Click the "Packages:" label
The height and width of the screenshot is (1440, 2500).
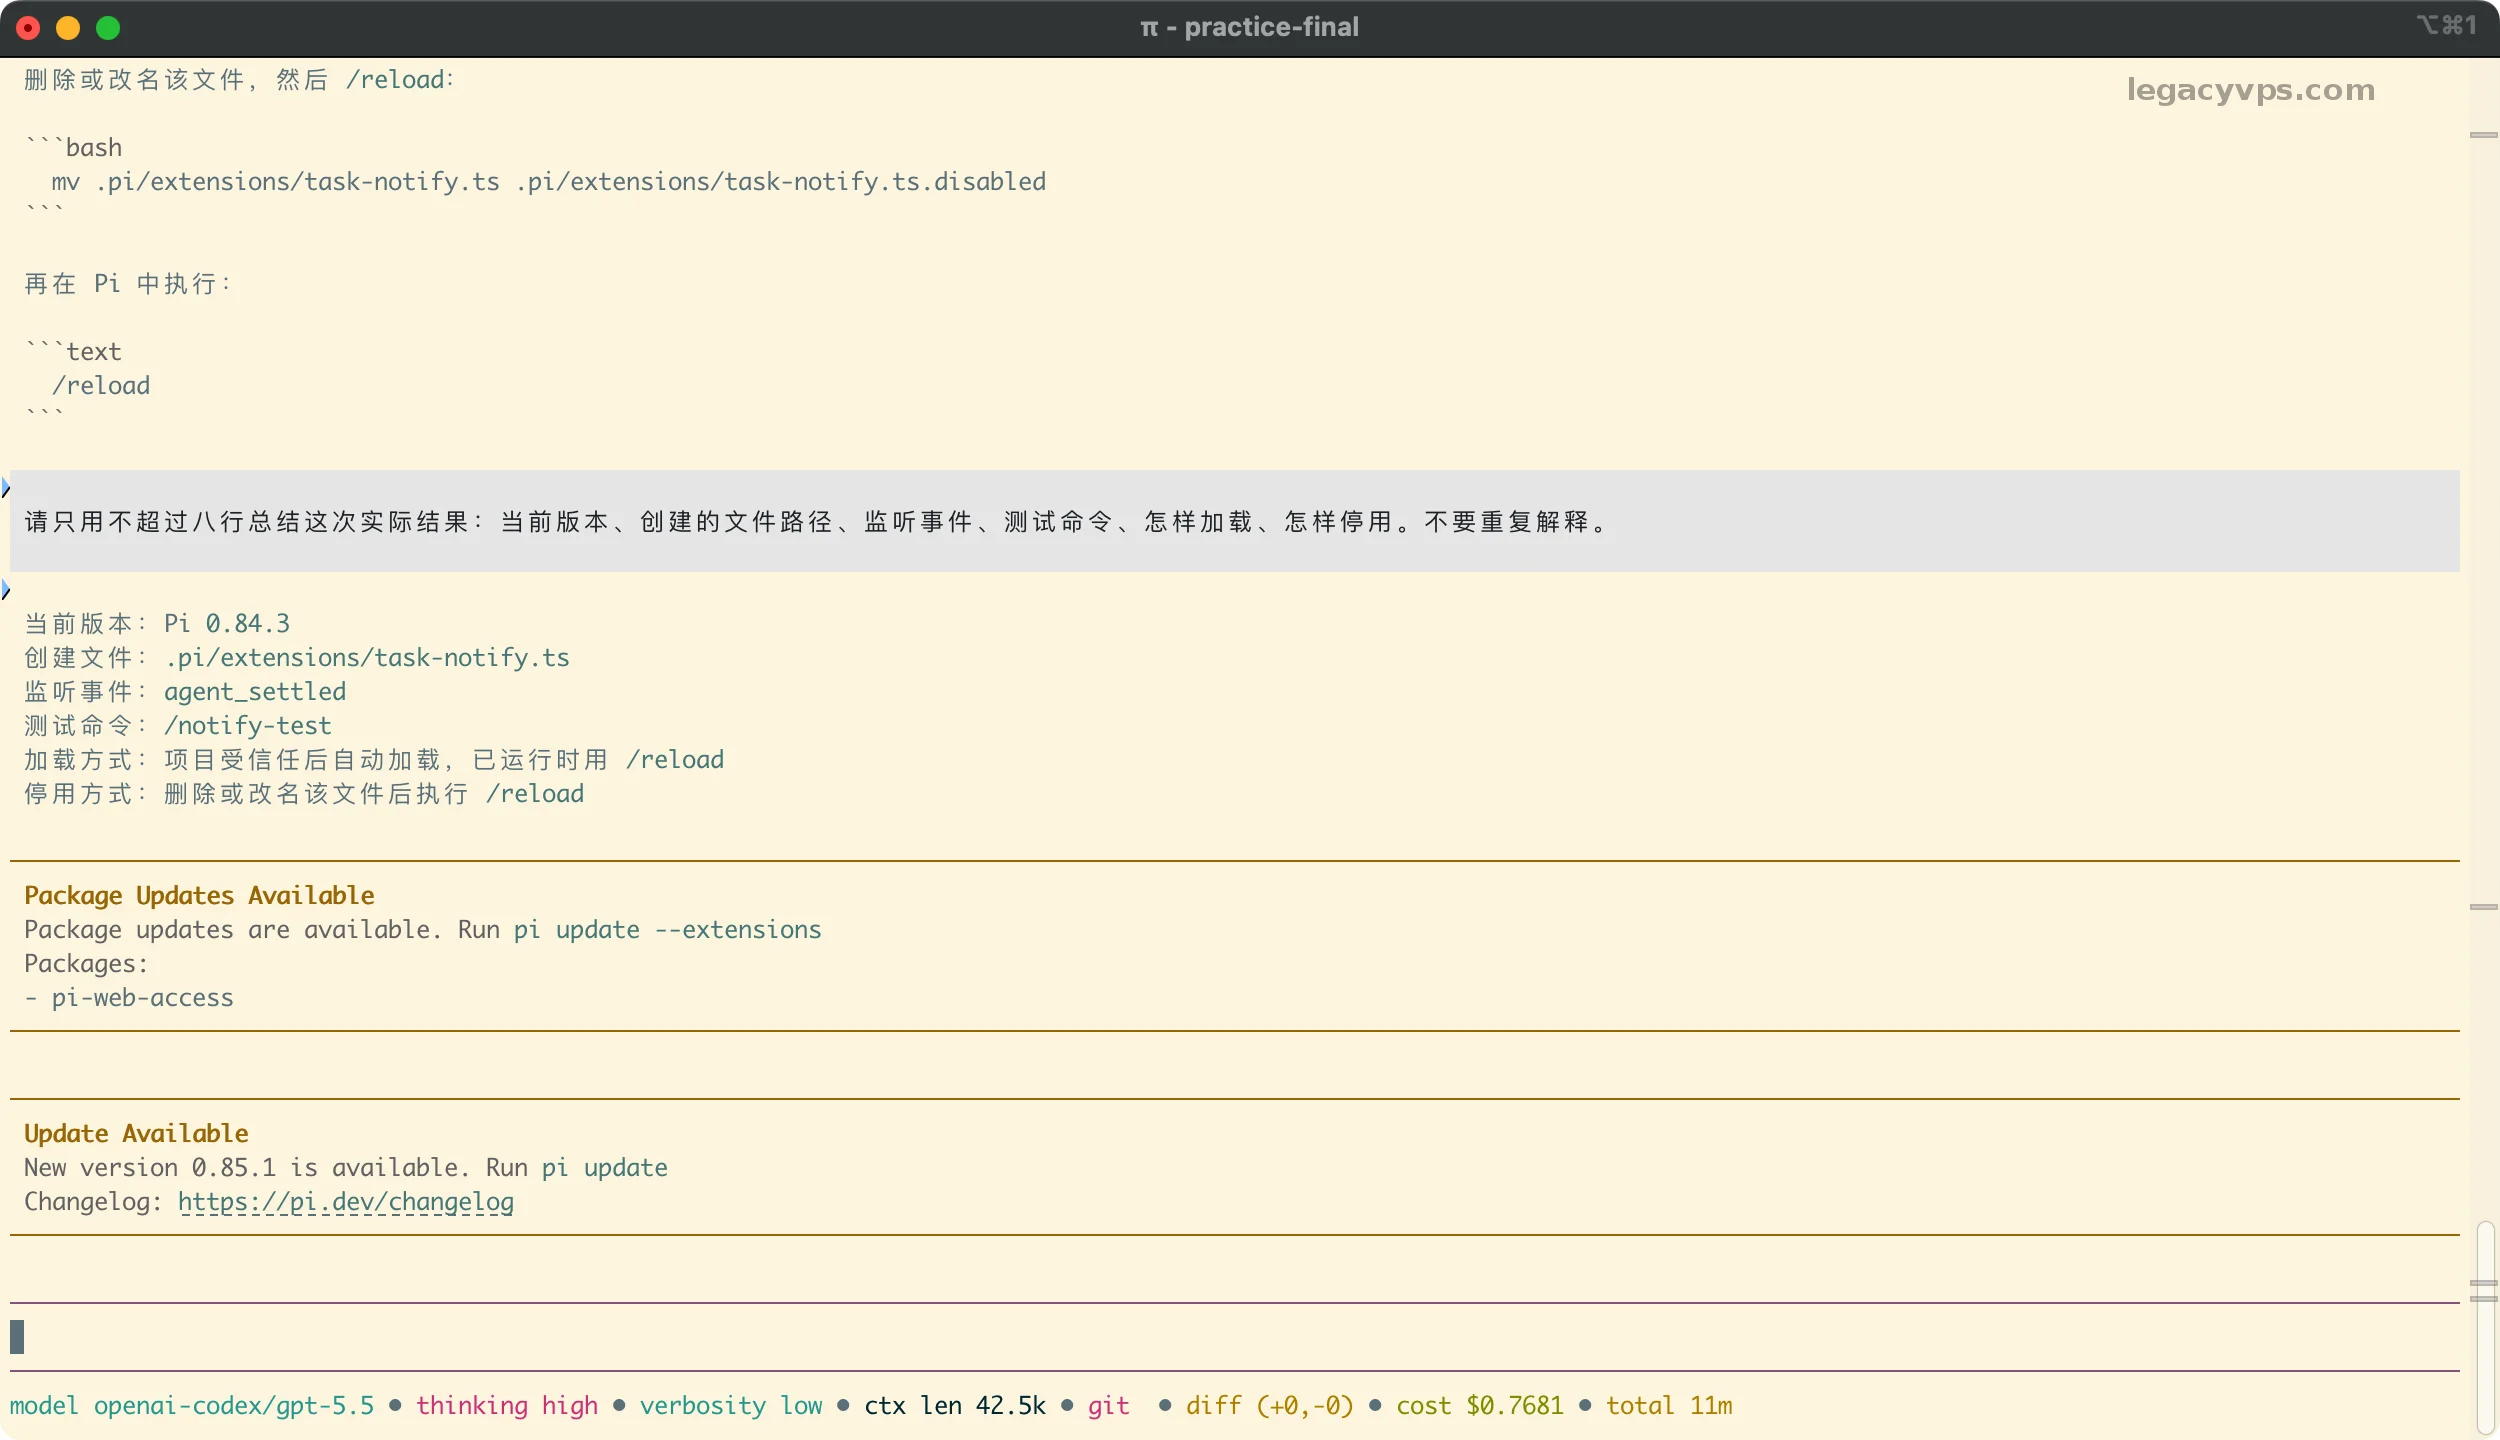point(86,963)
